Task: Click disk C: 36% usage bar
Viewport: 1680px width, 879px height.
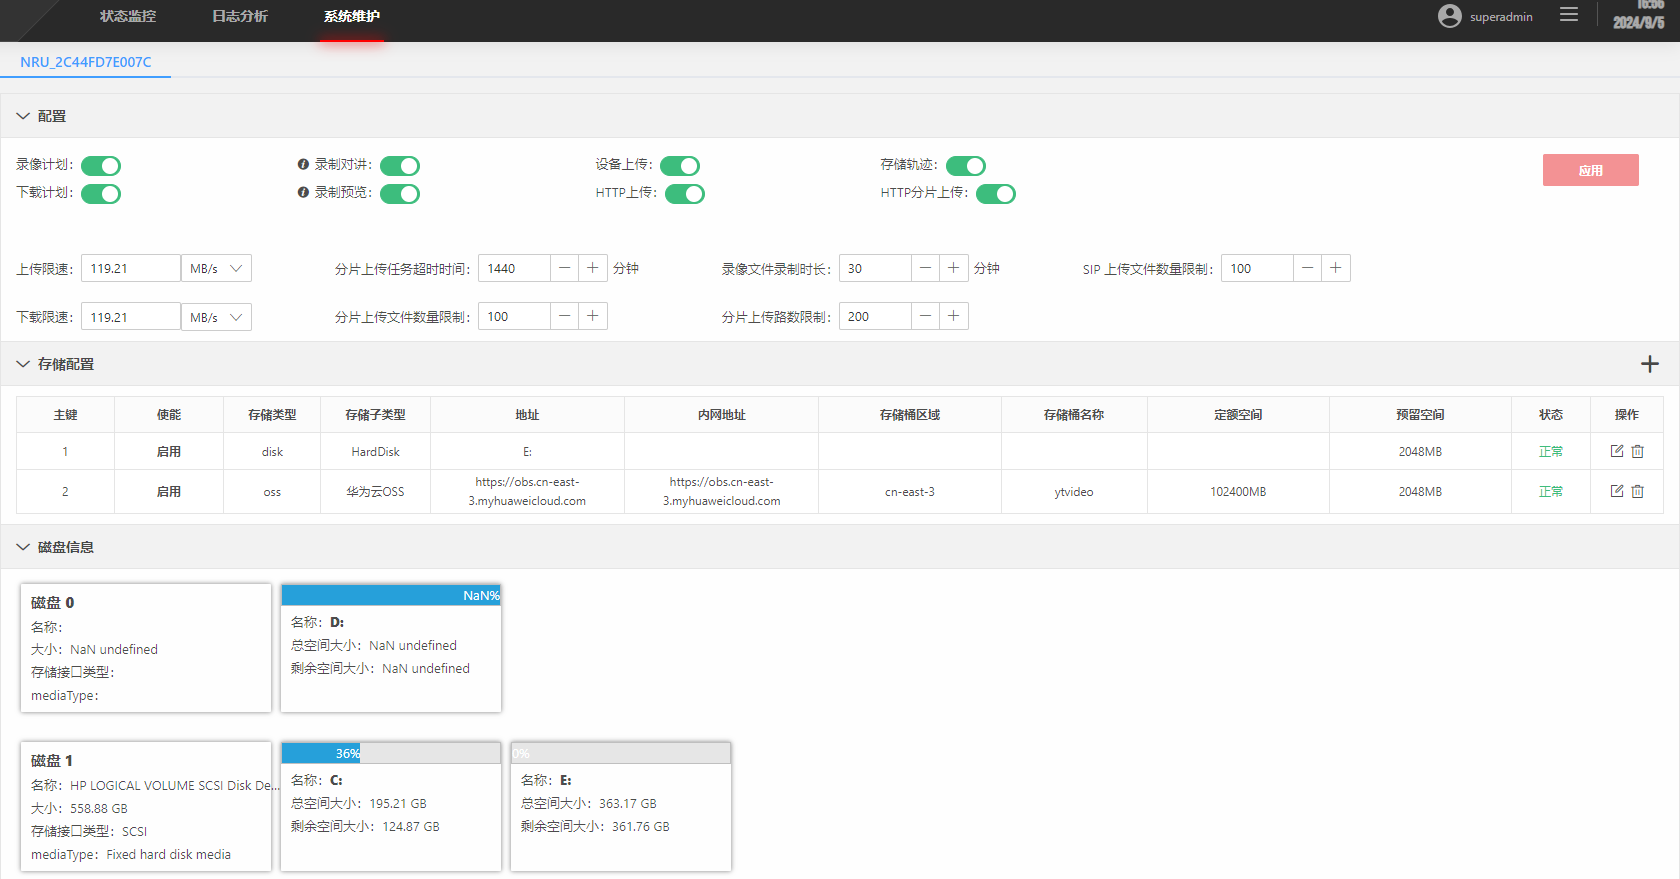Action: tap(391, 753)
